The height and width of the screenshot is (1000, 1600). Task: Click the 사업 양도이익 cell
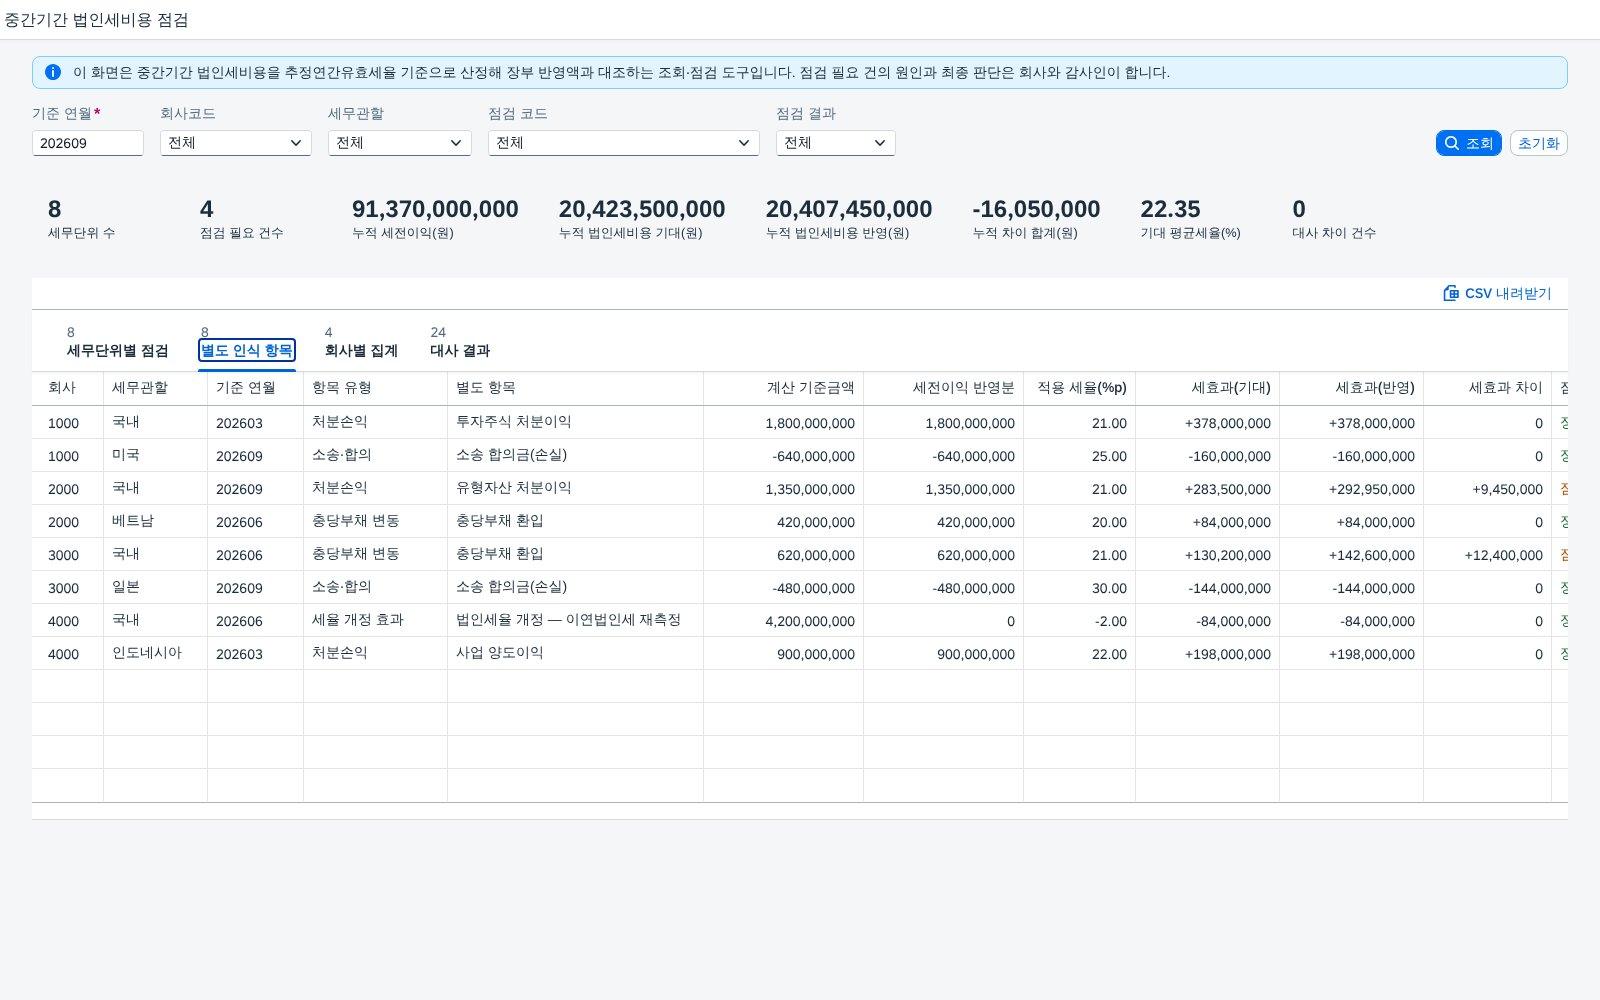coord(576,653)
